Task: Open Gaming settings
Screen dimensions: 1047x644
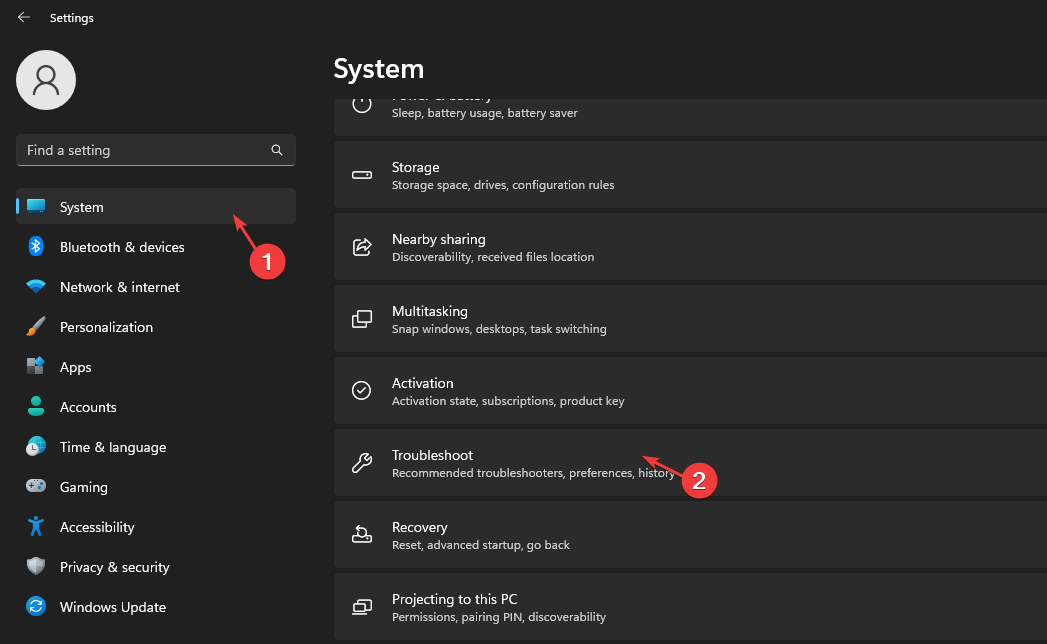Action: (x=156, y=487)
